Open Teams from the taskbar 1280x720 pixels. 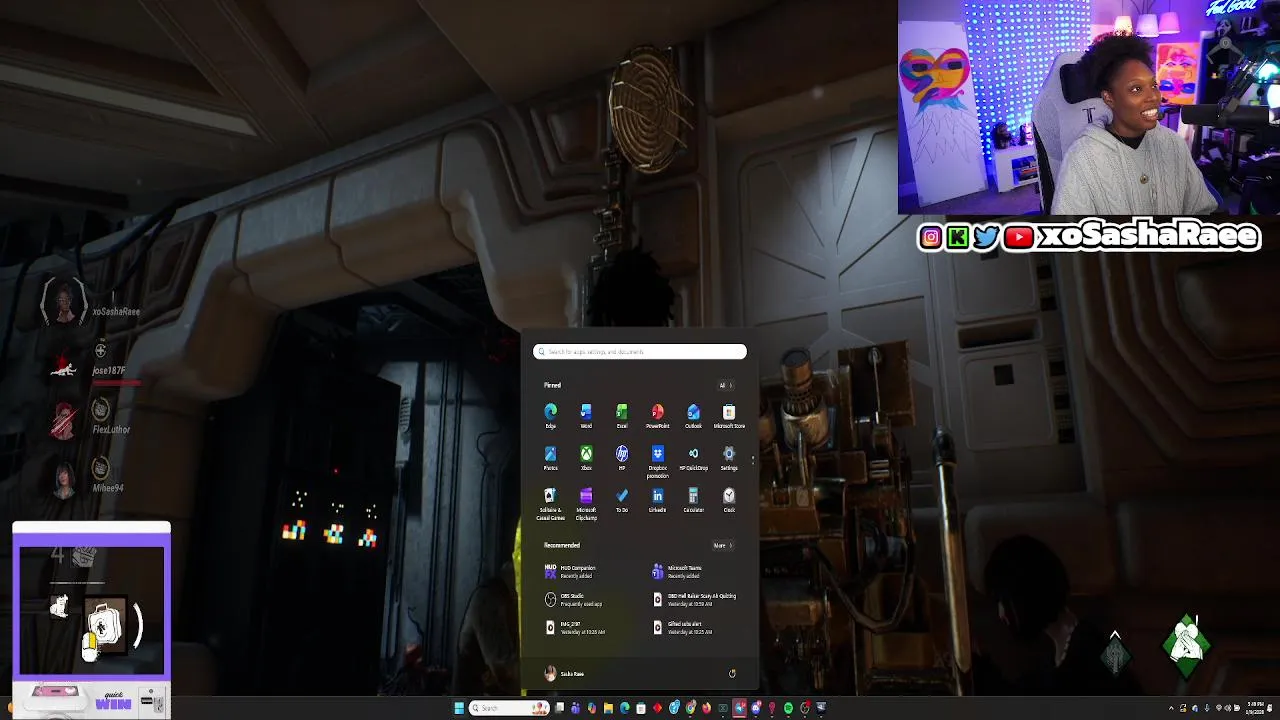pos(576,708)
